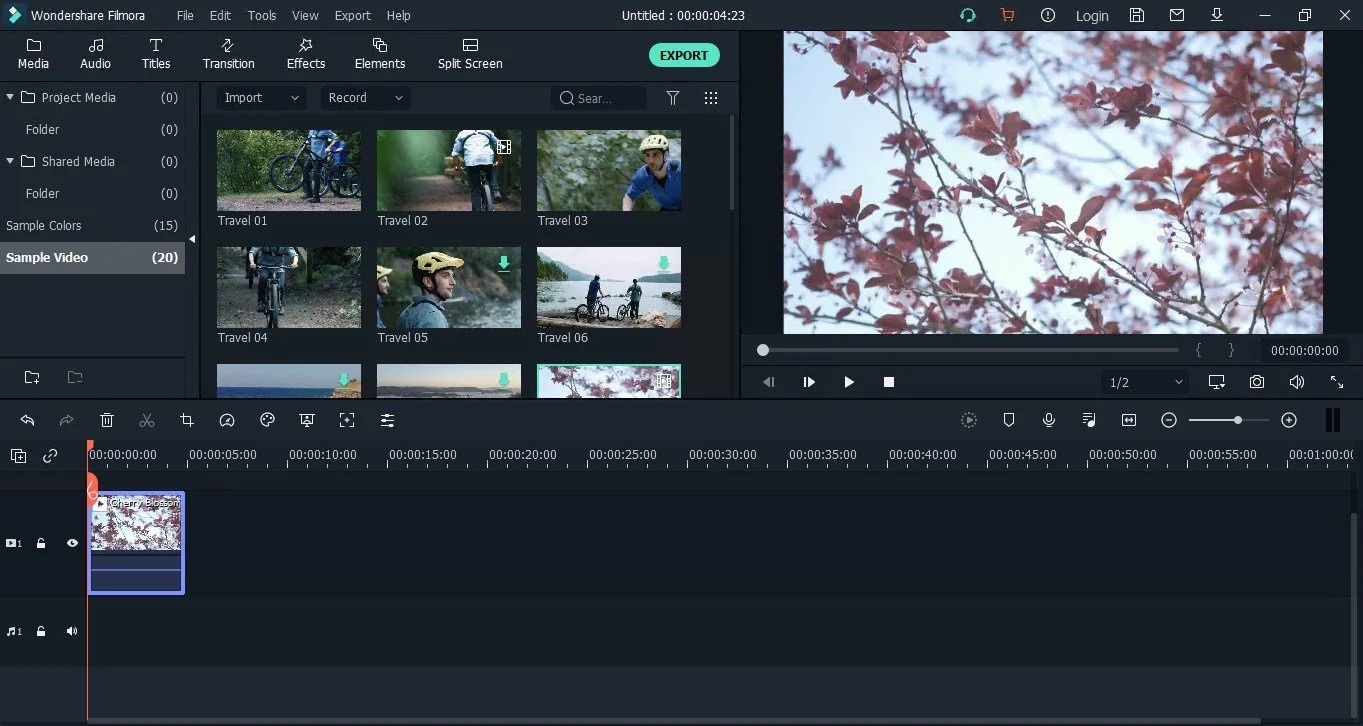This screenshot has width=1363, height=726.
Task: Select the Travel 03 video thumbnail
Action: coord(608,170)
